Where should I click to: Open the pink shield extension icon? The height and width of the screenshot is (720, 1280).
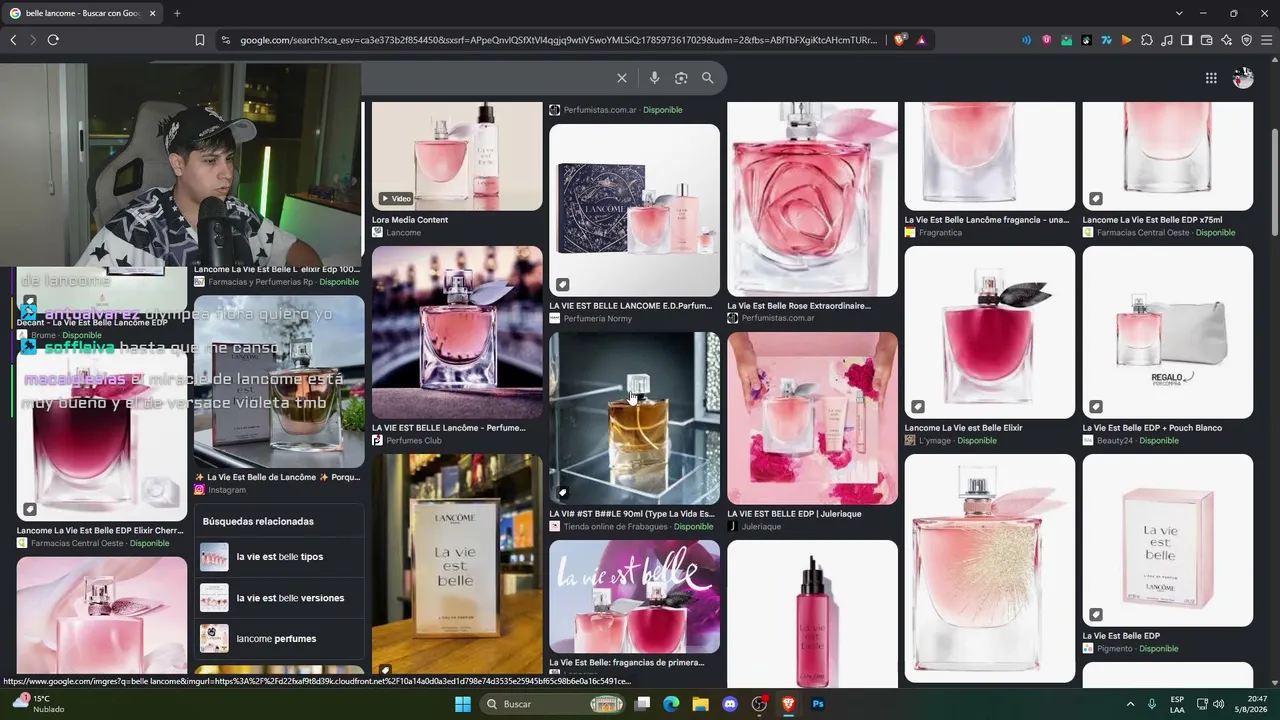point(1046,40)
